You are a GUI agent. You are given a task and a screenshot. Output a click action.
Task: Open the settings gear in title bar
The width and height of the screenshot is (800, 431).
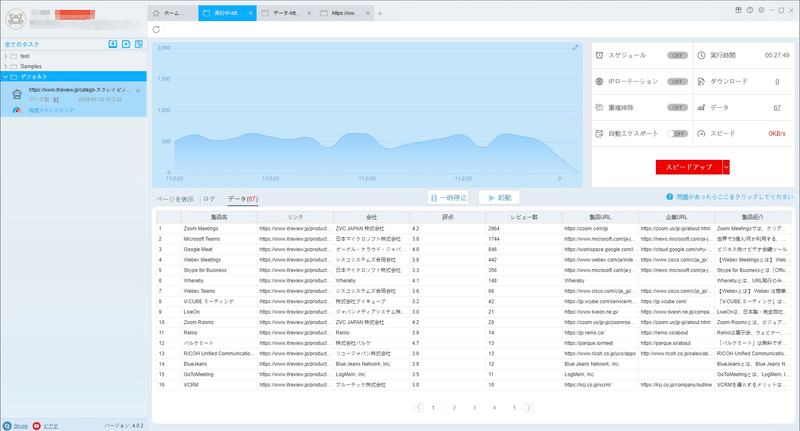pos(761,10)
